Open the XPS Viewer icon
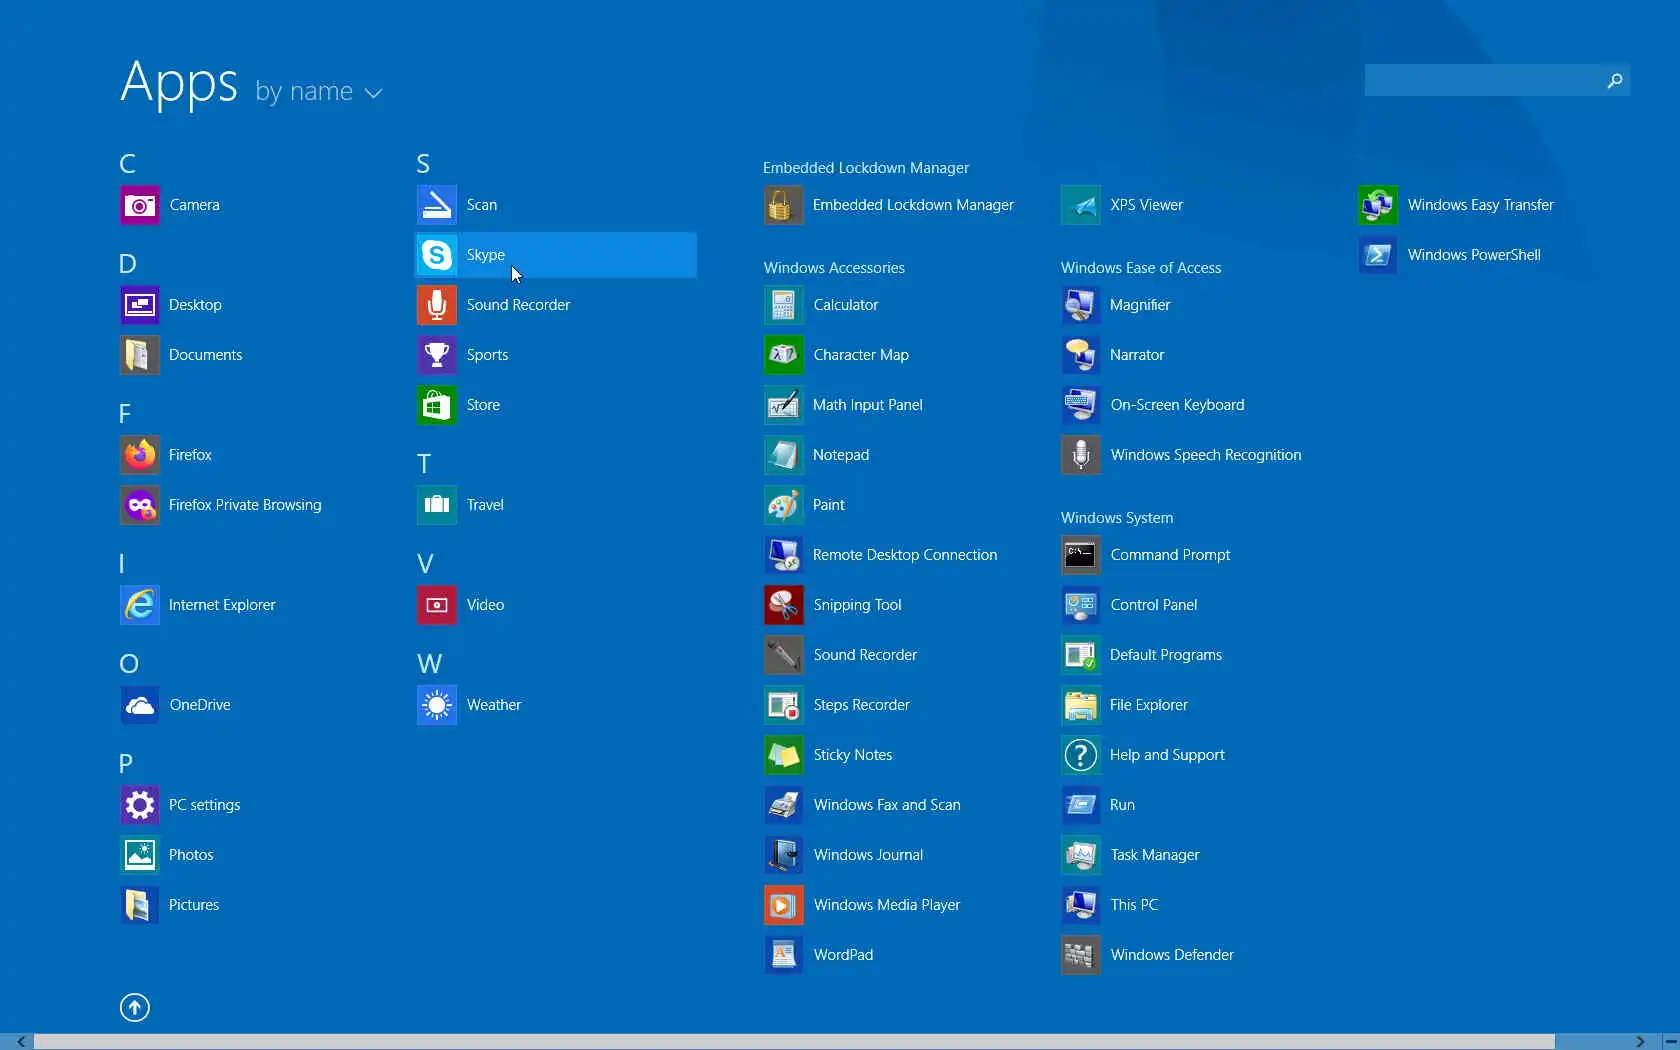Image resolution: width=1680 pixels, height=1050 pixels. 1081,205
